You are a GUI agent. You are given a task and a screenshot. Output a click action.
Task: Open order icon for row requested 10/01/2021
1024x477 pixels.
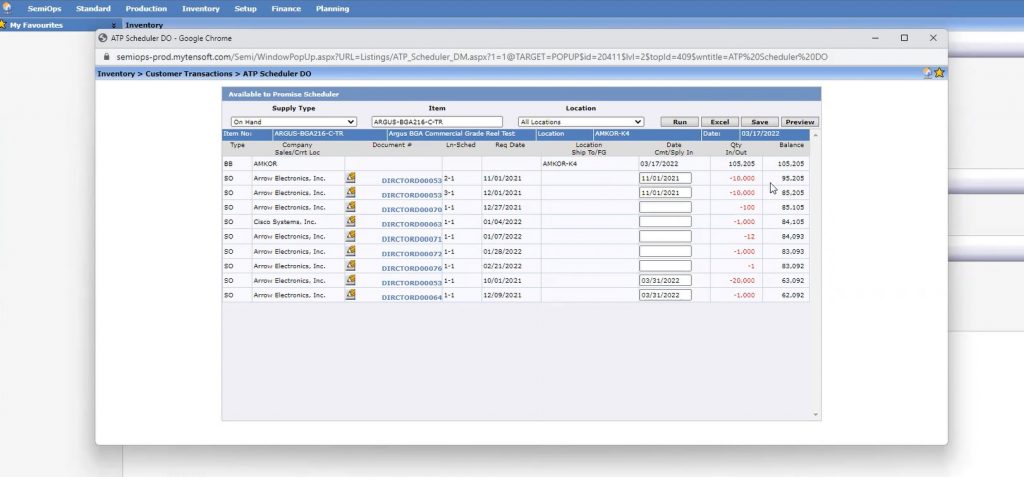[x=351, y=279]
